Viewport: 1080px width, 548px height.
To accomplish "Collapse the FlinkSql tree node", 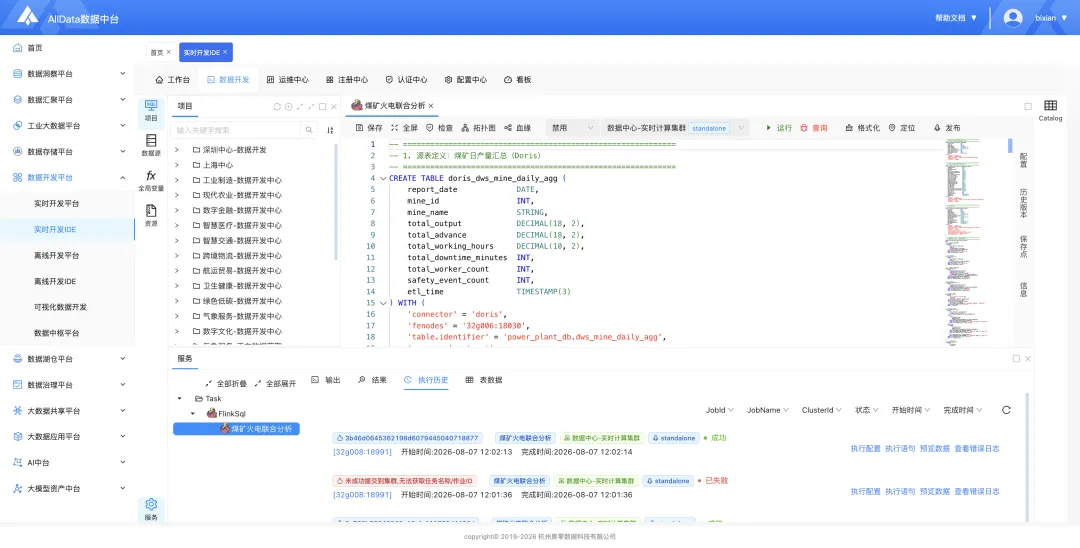I will coord(193,414).
